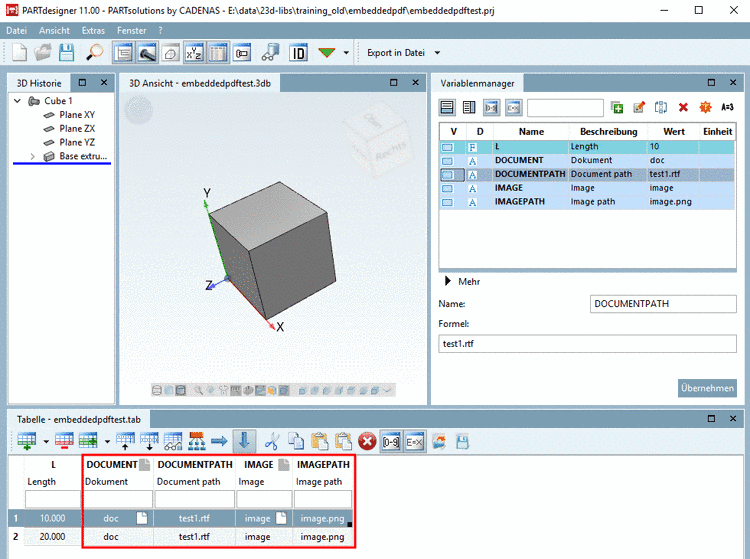
Task: Click the blue brackets reorder variable icon
Action: (x=661, y=107)
